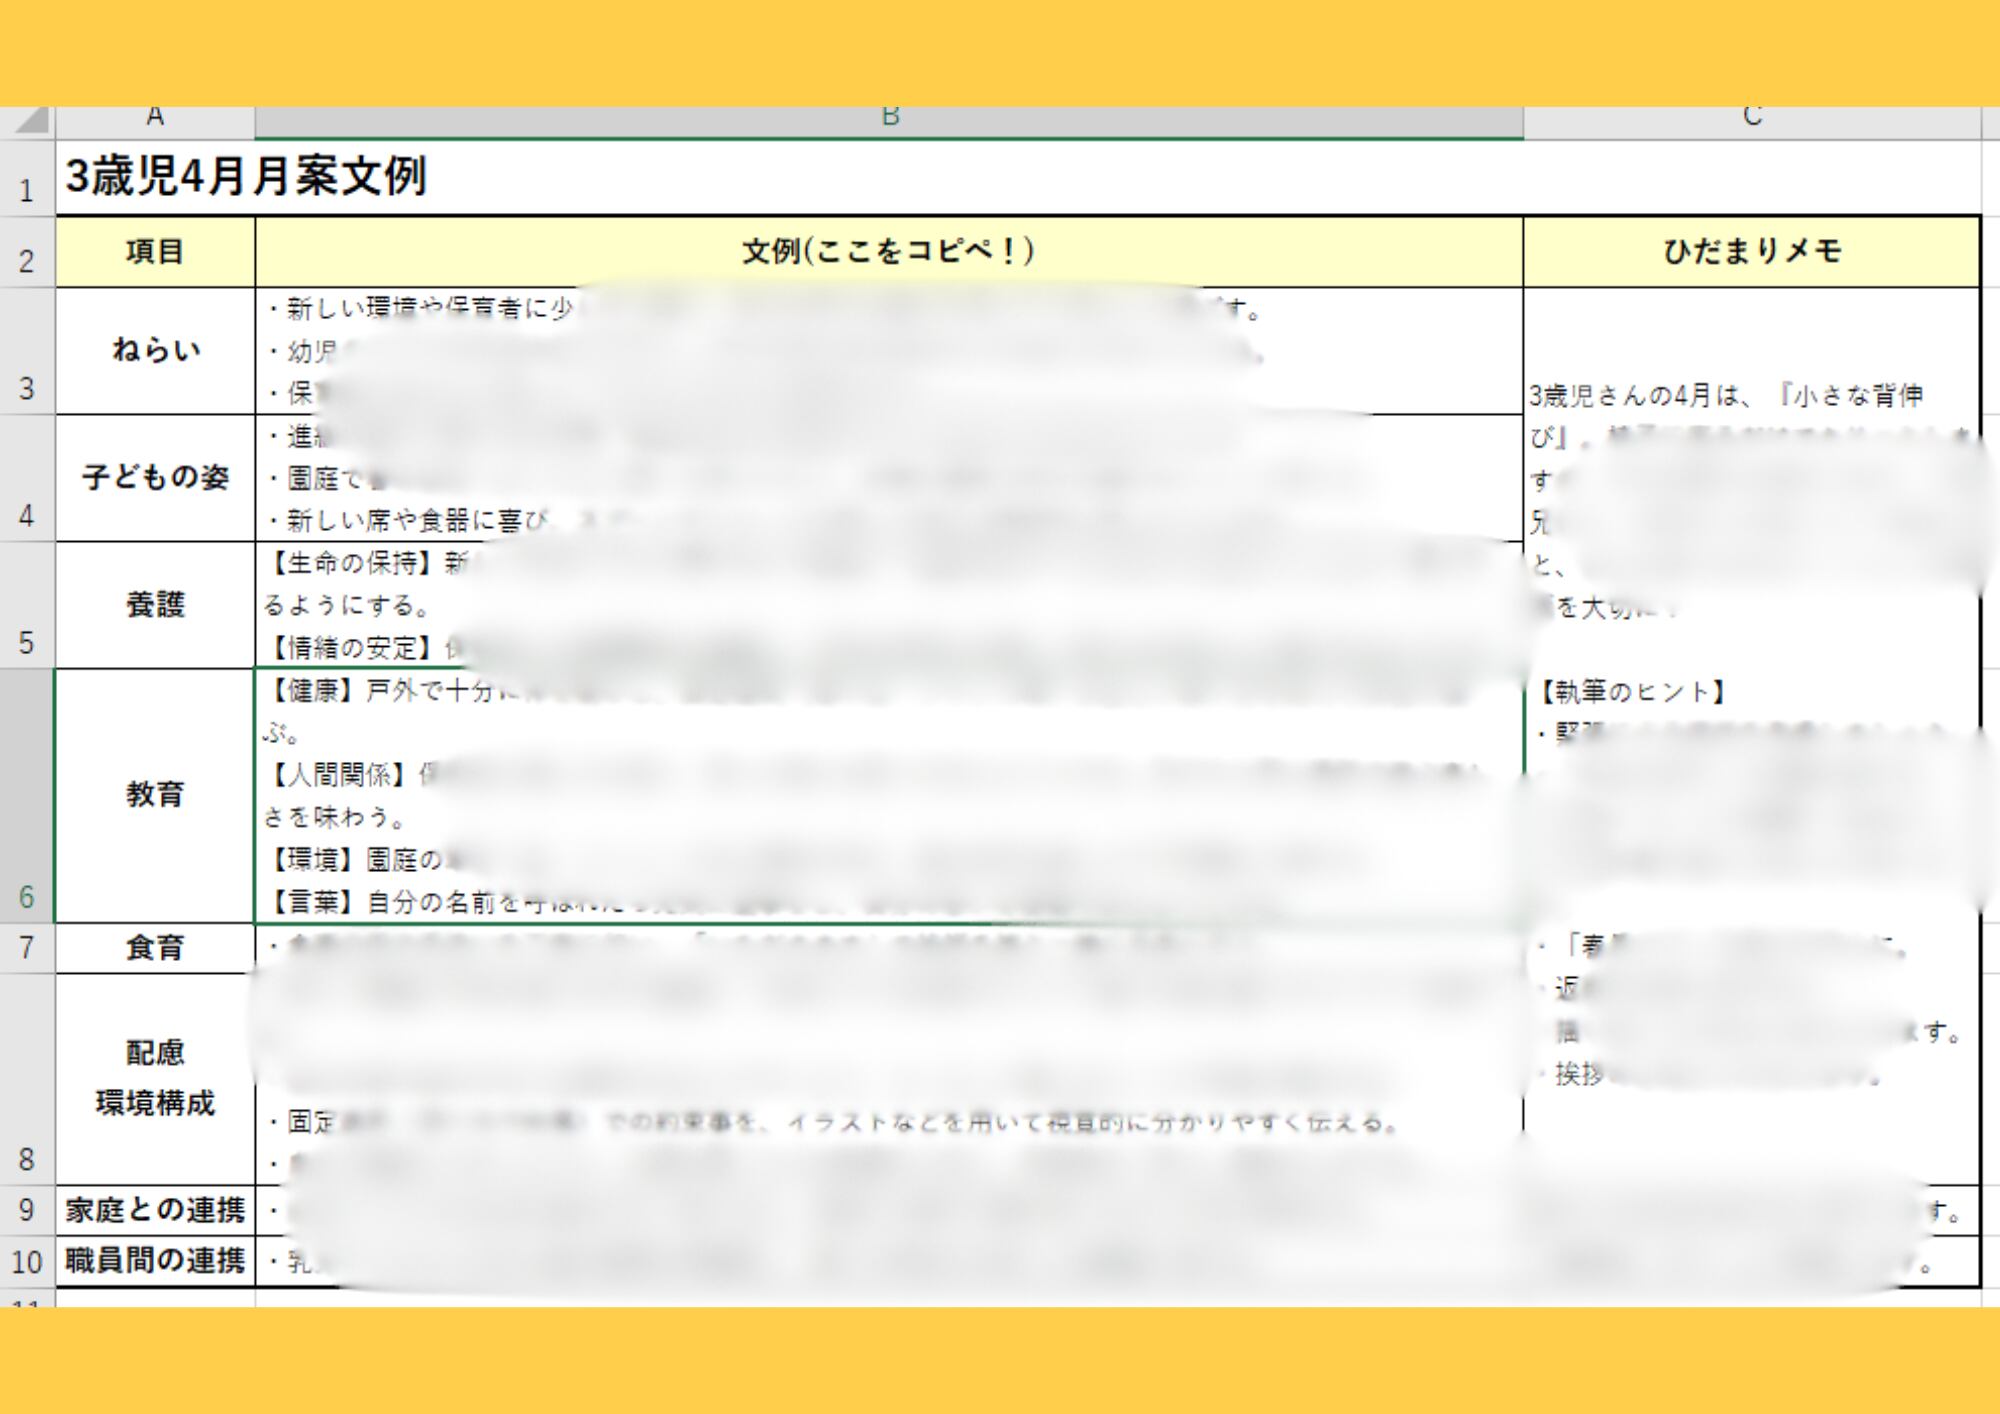The image size is (2000, 1414).
Task: Click the select-all corner triangle
Action: point(30,121)
